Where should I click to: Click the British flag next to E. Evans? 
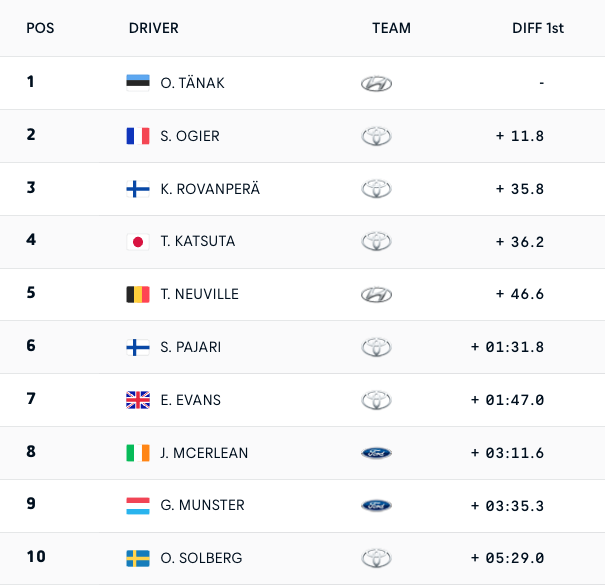click(138, 400)
